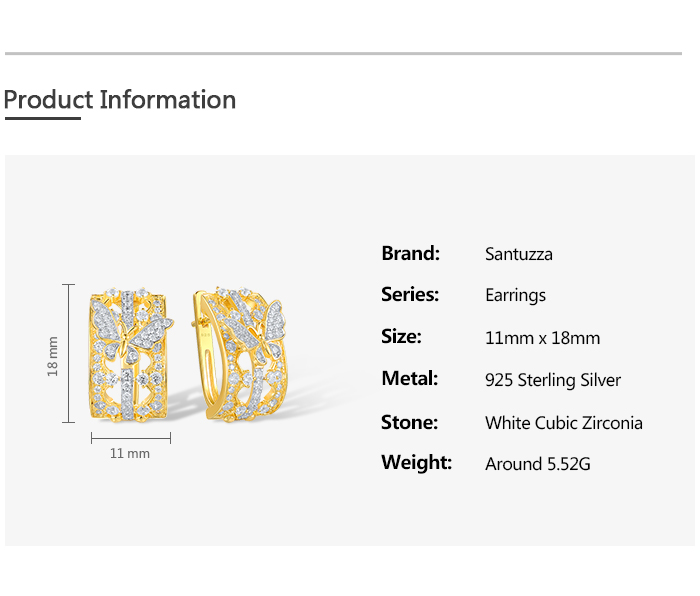Viewport: 700px width, 596px height.
Task: Click the Santuzza brand name
Action: 518,254
